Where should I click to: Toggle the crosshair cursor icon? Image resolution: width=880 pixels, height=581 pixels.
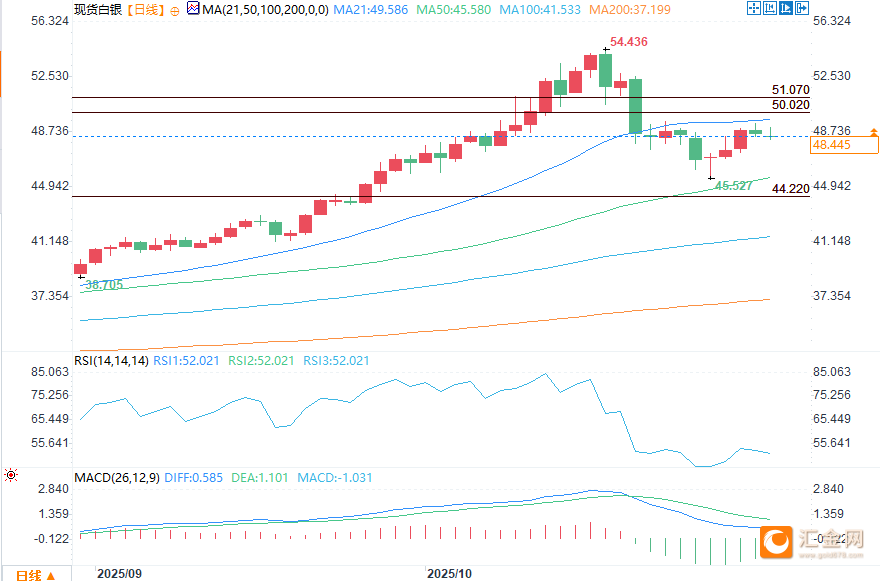click(754, 8)
